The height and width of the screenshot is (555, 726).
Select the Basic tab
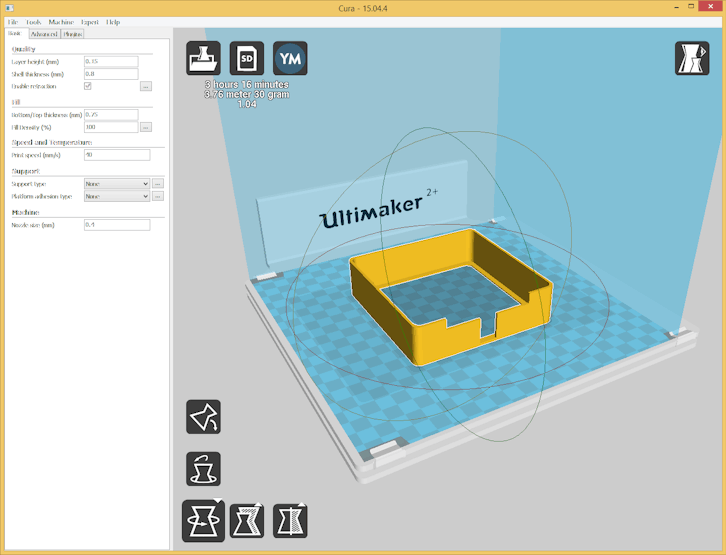pos(15,33)
